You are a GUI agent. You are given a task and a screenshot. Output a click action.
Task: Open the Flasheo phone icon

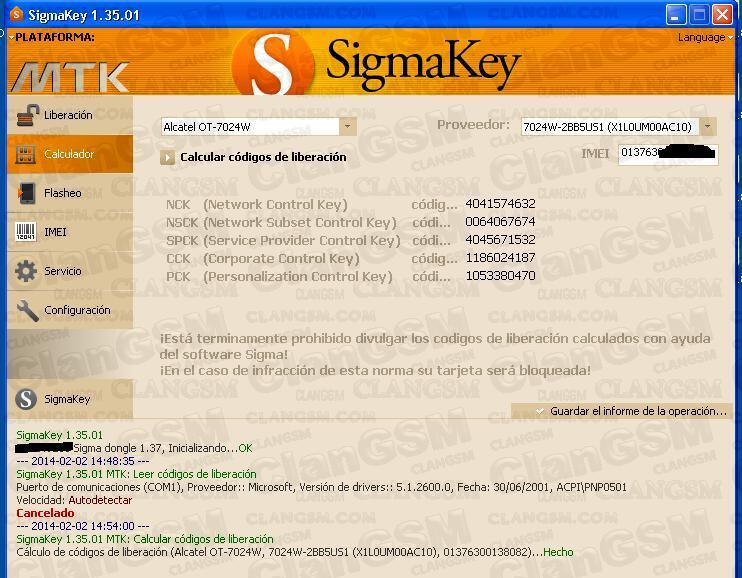coord(26,193)
